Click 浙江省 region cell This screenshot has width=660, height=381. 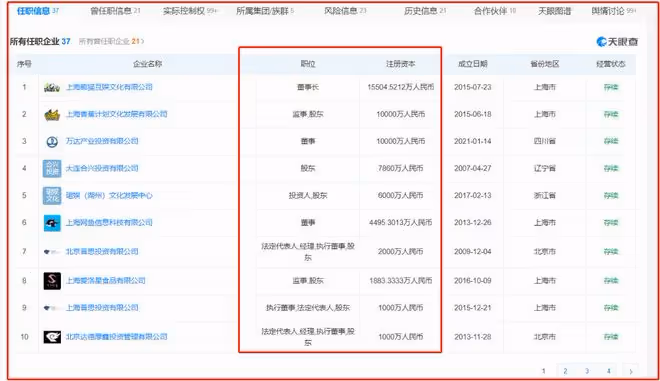[545, 195]
